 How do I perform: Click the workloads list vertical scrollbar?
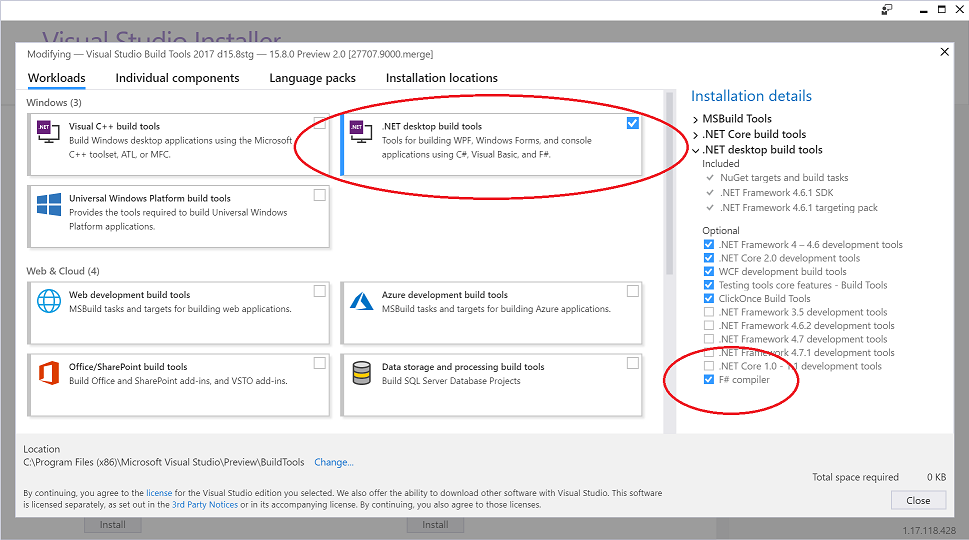(669, 185)
